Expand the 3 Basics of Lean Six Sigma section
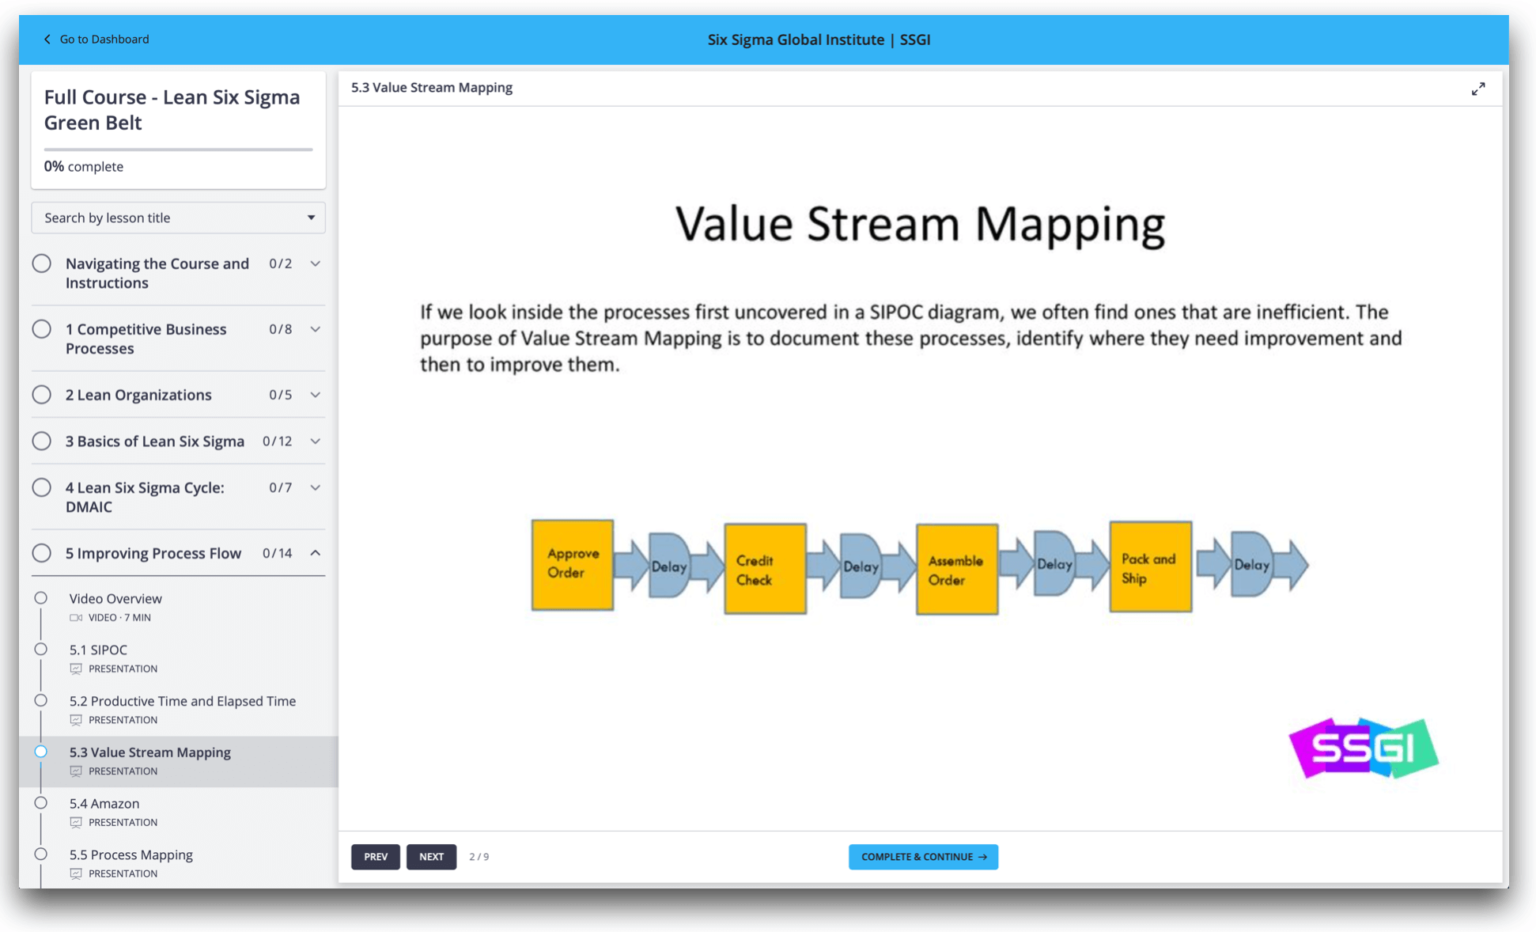Image resolution: width=1536 pixels, height=932 pixels. pyautogui.click(x=315, y=441)
